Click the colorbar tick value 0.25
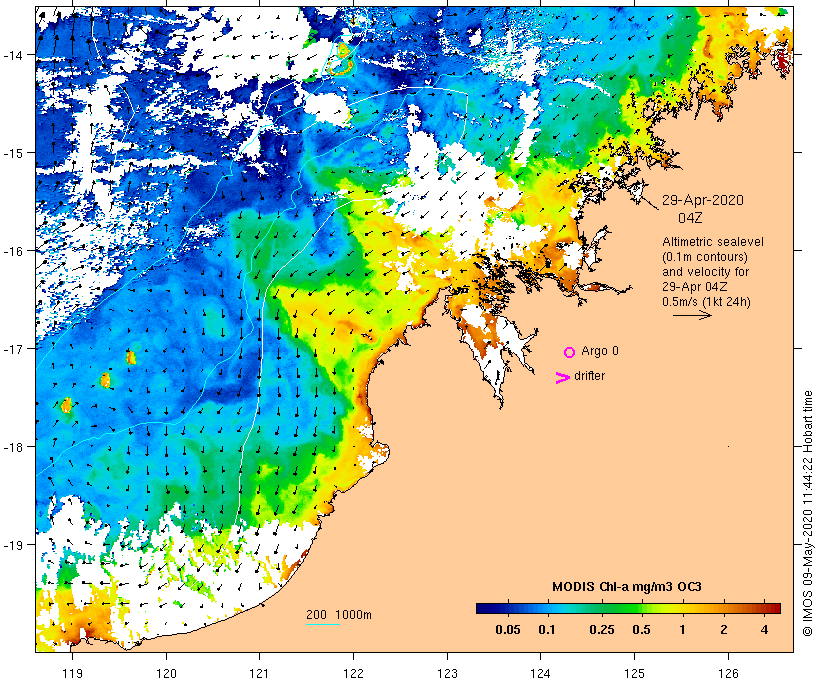 (601, 629)
